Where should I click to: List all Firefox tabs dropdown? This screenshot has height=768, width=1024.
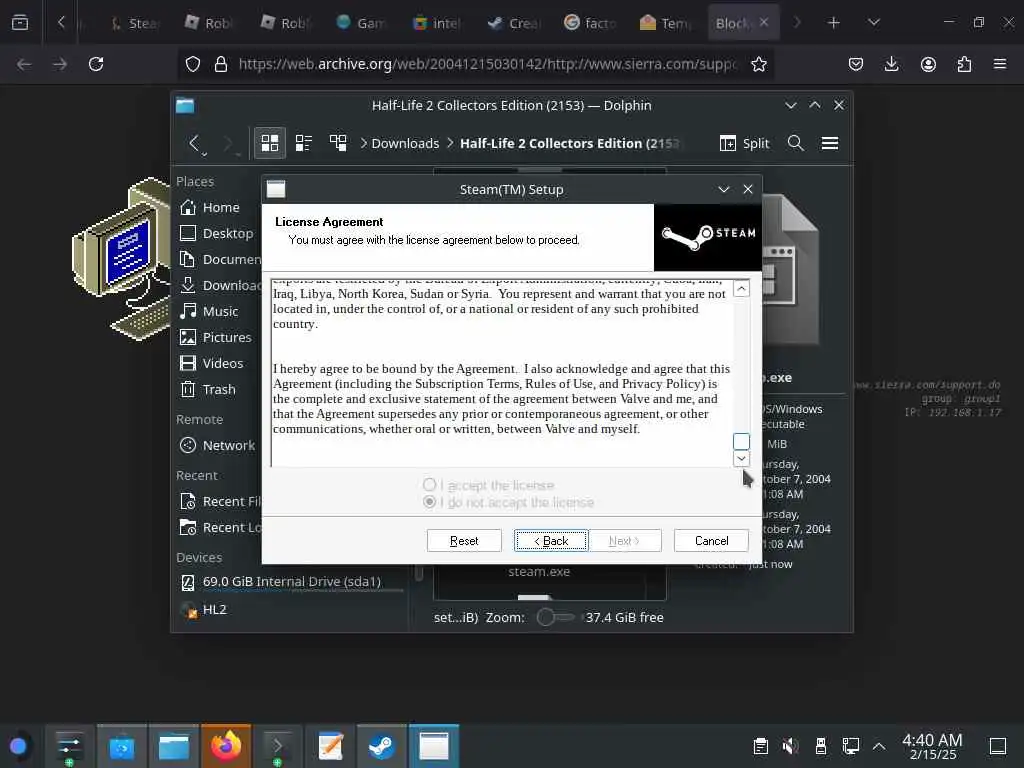[874, 23]
